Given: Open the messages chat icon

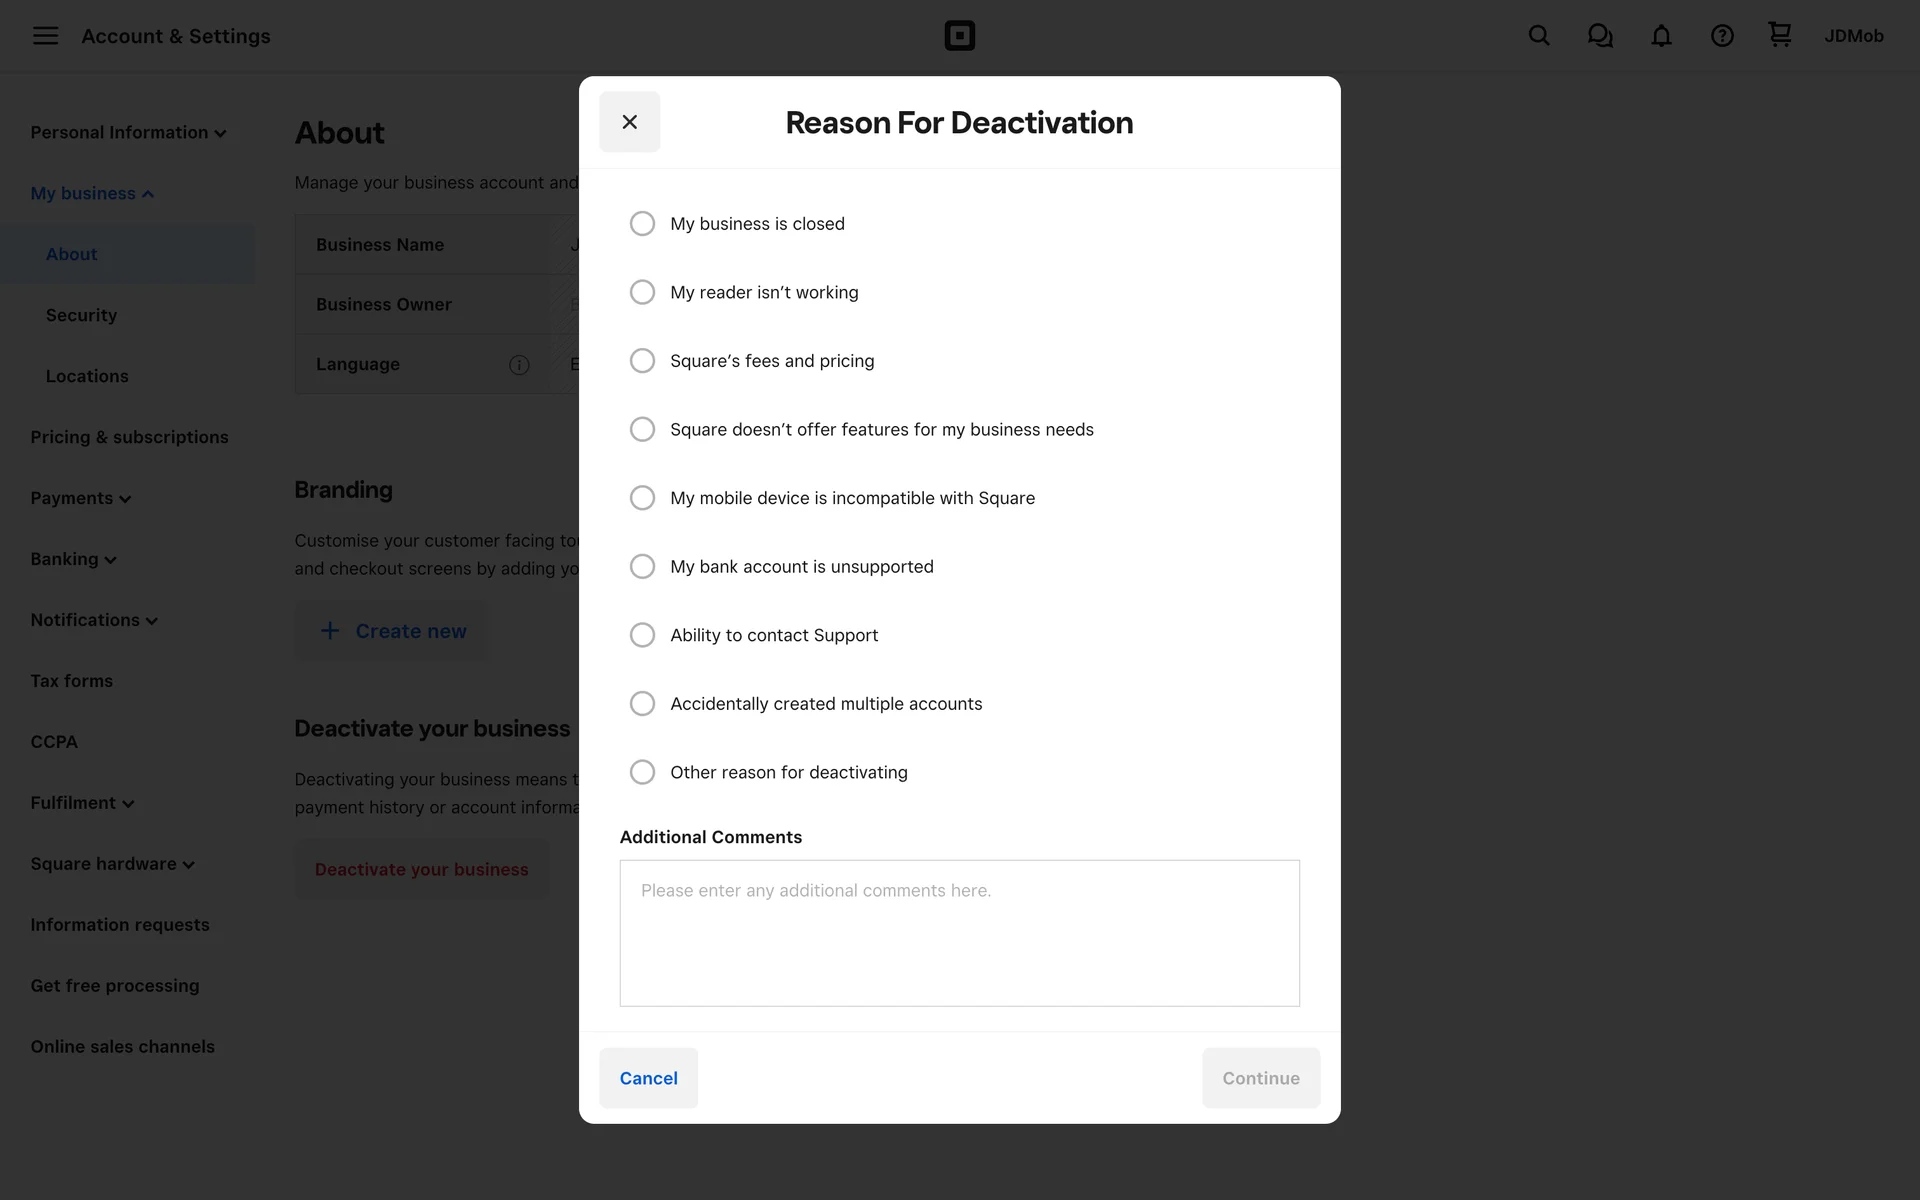Looking at the screenshot, I should pyautogui.click(x=1600, y=36).
